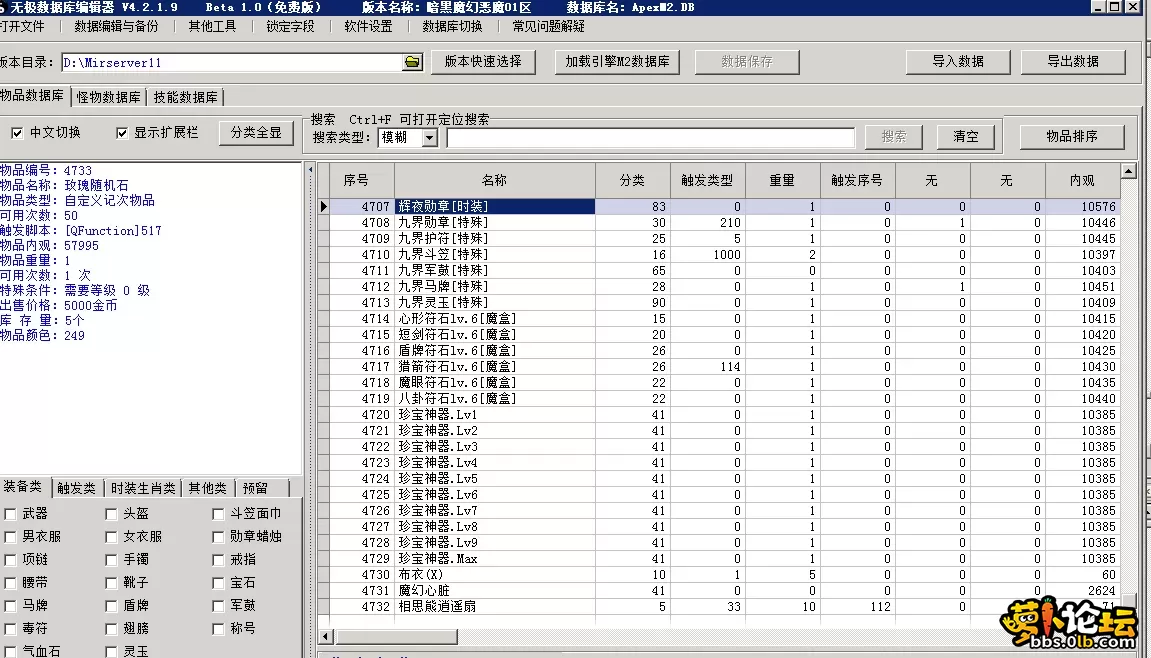This screenshot has height=658, width=1151.
Task: Click the 数据保存 button
Action: pyautogui.click(x=747, y=62)
